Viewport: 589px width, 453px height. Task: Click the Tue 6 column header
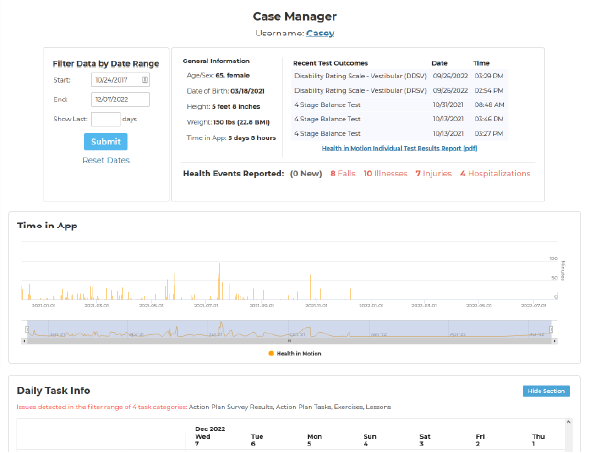tap(257, 440)
